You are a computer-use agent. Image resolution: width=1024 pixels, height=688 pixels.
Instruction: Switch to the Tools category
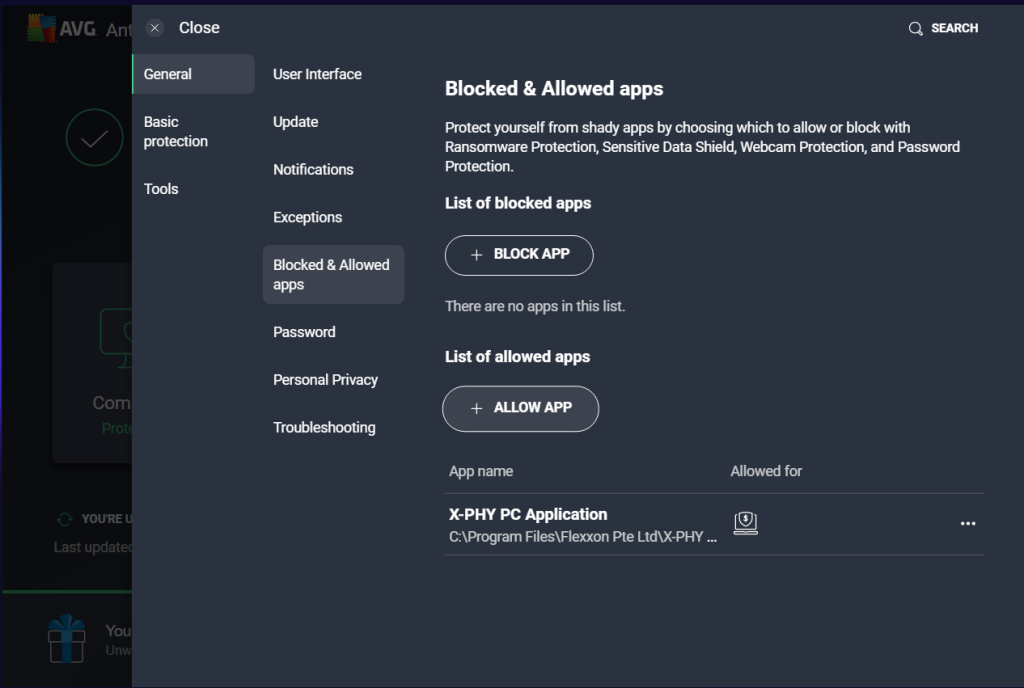[161, 189]
